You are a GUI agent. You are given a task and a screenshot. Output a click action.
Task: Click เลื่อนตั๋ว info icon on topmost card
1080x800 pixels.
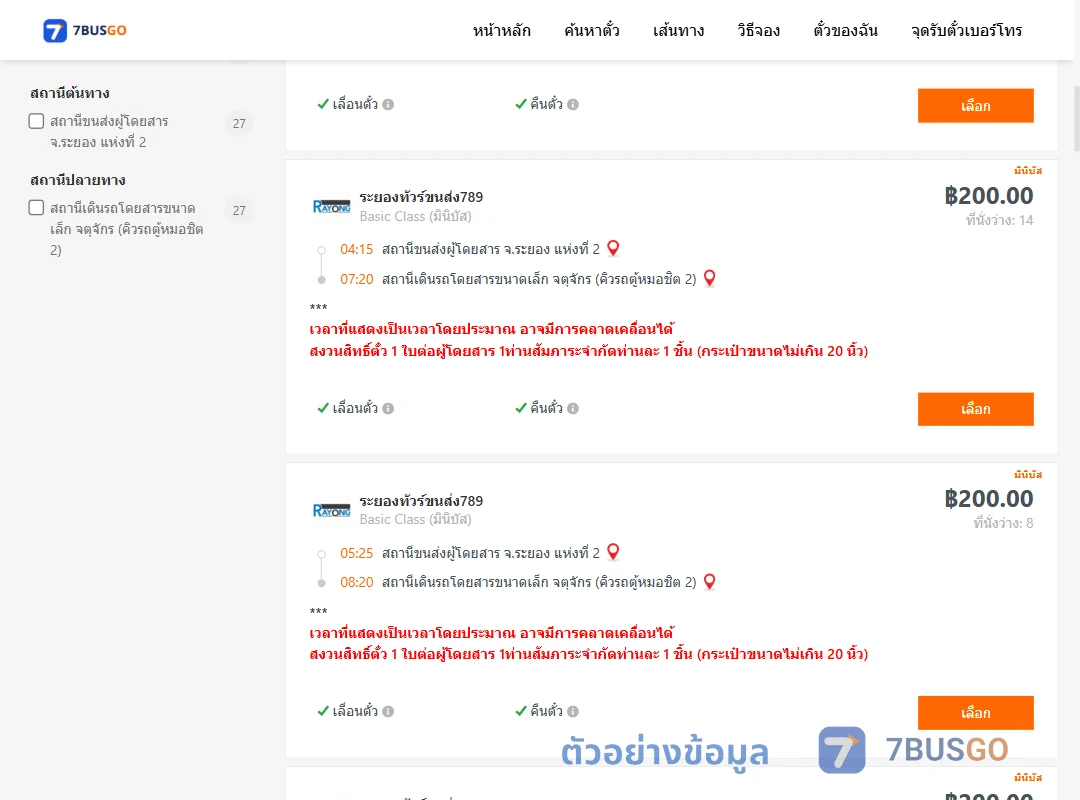[x=388, y=105]
